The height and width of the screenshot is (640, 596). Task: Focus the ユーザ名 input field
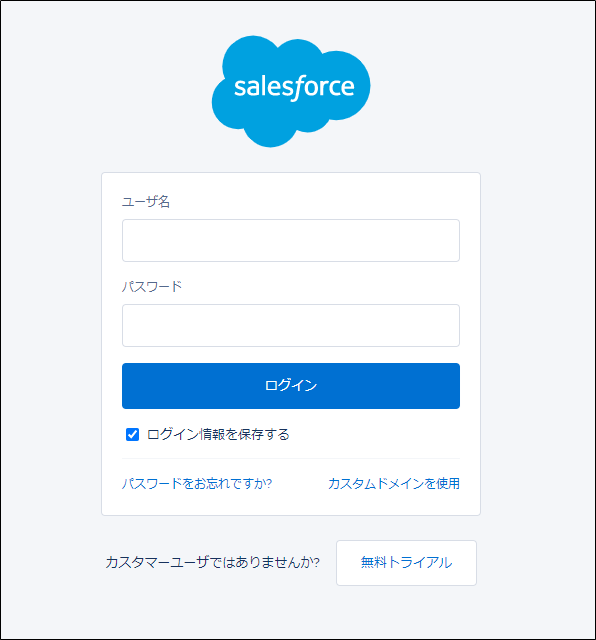[291, 240]
